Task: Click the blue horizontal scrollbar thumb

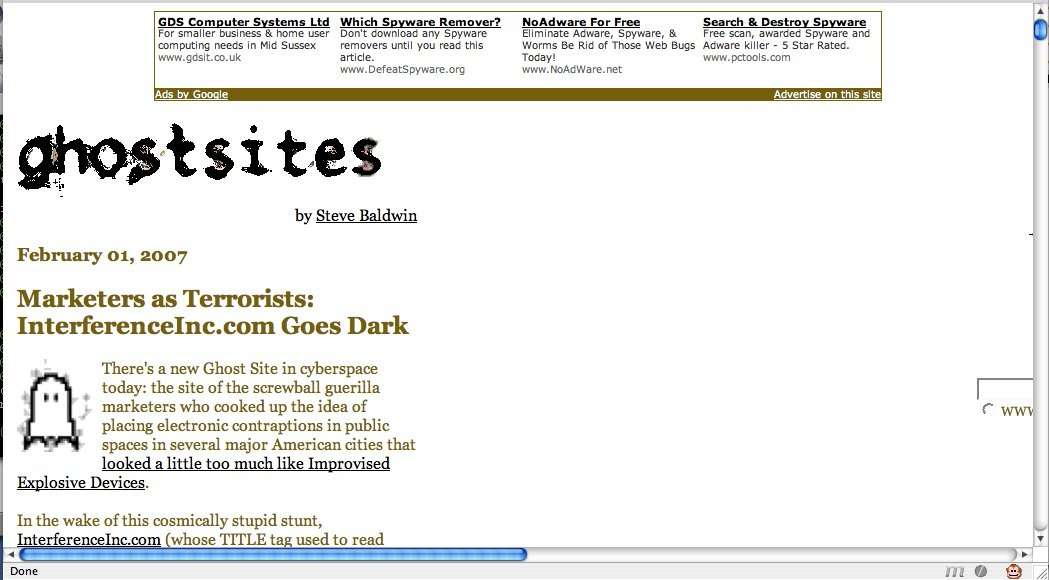Action: 272,554
